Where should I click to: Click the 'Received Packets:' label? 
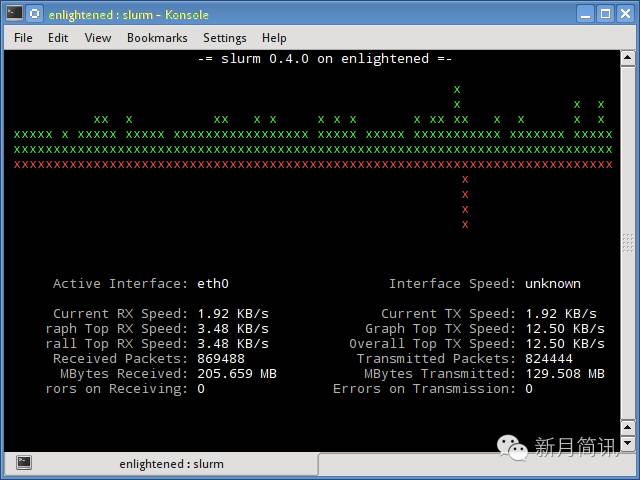[120, 359]
